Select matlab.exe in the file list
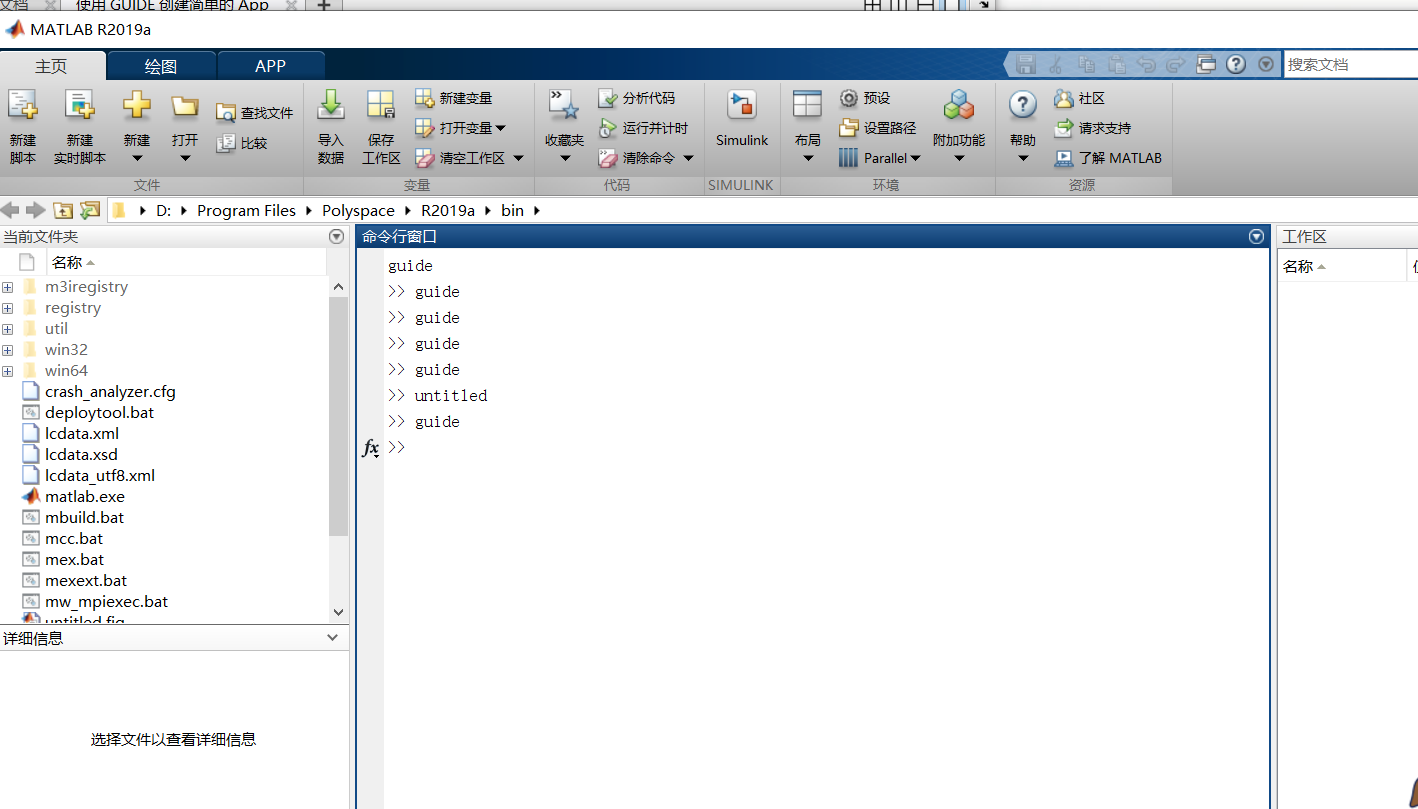This screenshot has width=1418, height=809. (85, 497)
